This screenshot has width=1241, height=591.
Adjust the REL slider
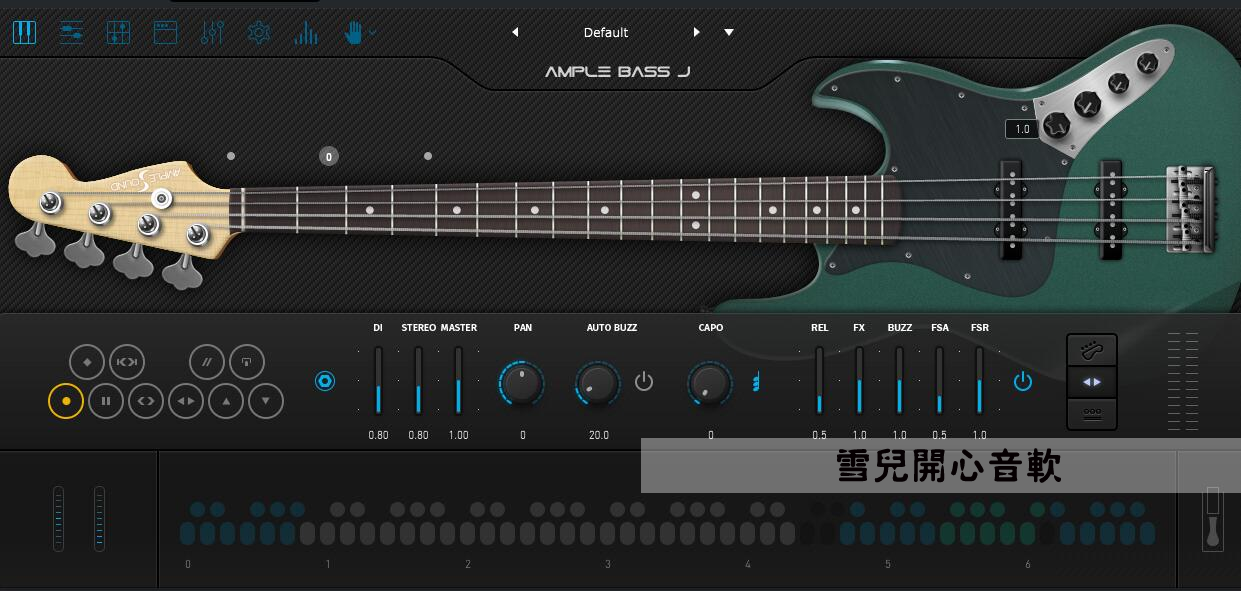click(819, 380)
